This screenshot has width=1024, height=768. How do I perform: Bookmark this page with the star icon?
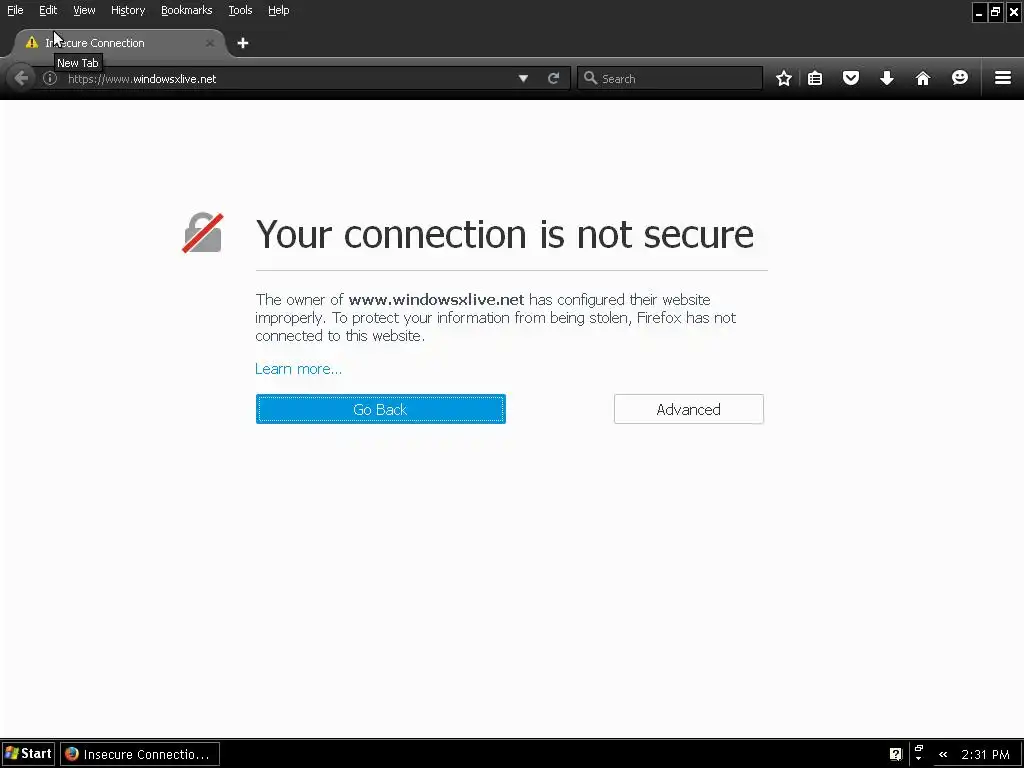(784, 78)
